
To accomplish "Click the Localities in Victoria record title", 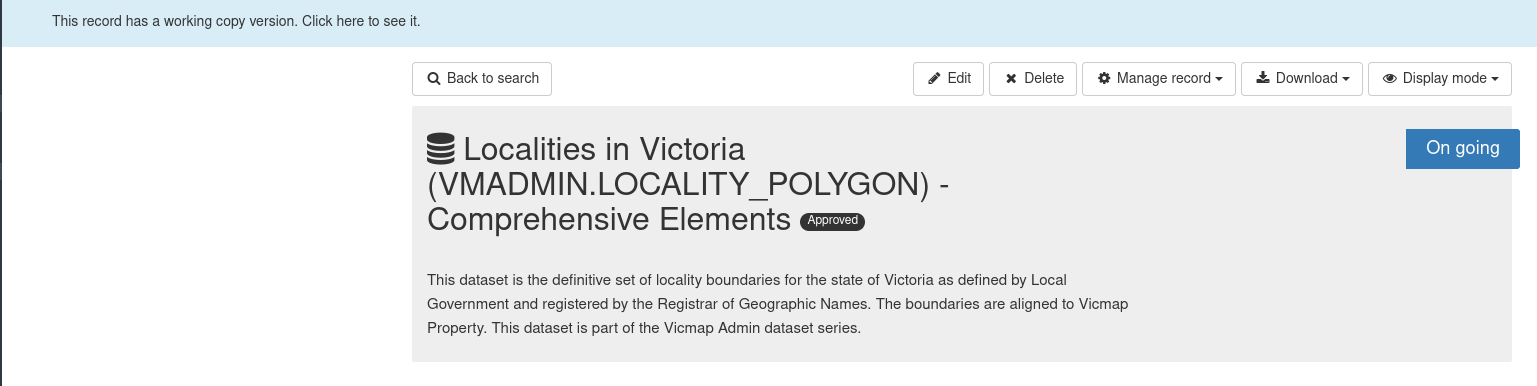I will pos(688,184).
